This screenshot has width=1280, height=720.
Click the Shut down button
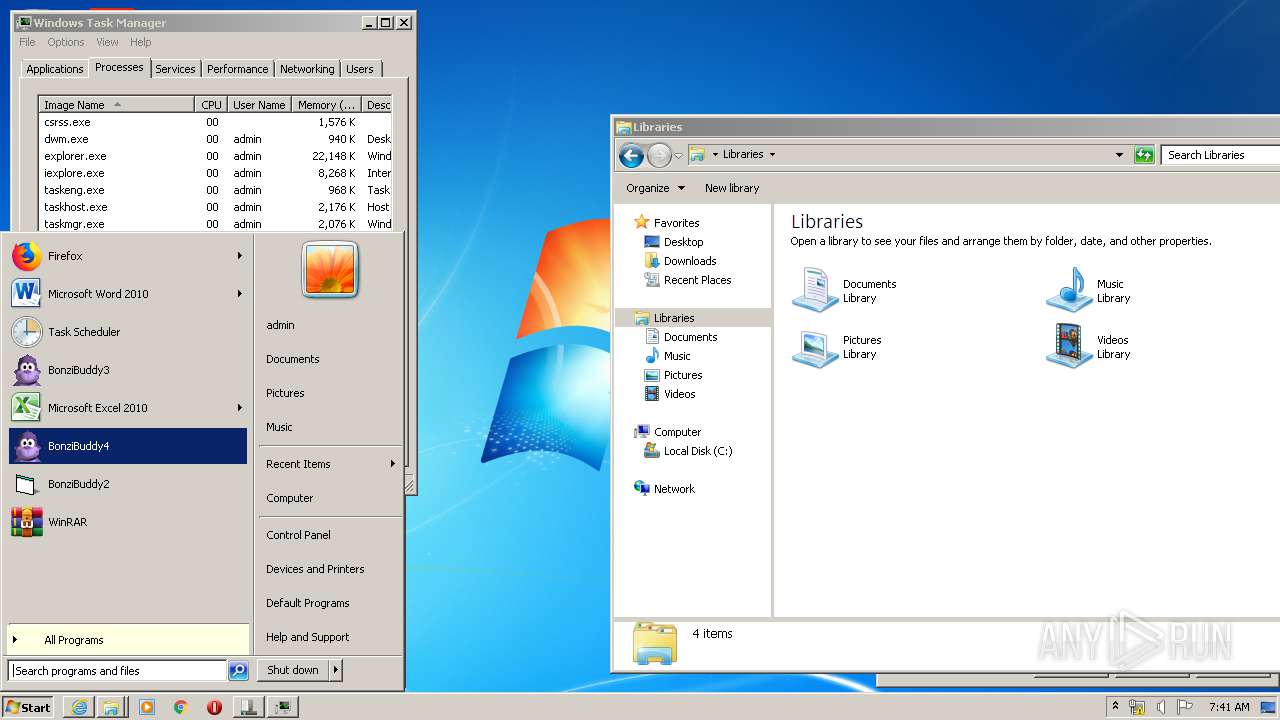pyautogui.click(x=292, y=670)
